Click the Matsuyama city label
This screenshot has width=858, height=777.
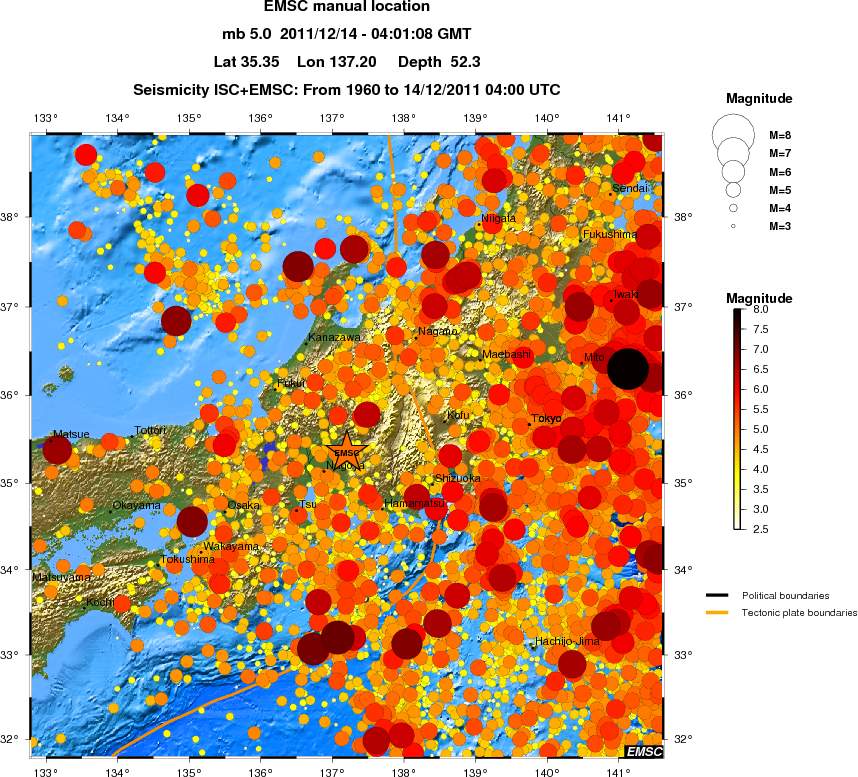coord(61,577)
